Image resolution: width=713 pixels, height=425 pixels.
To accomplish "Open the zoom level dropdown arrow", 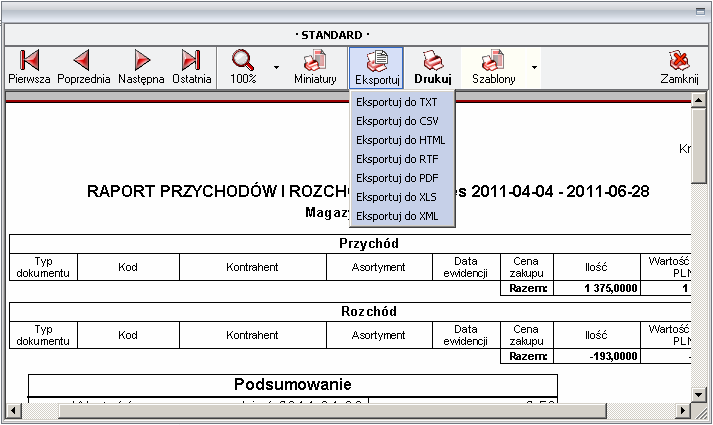I will click(x=276, y=67).
